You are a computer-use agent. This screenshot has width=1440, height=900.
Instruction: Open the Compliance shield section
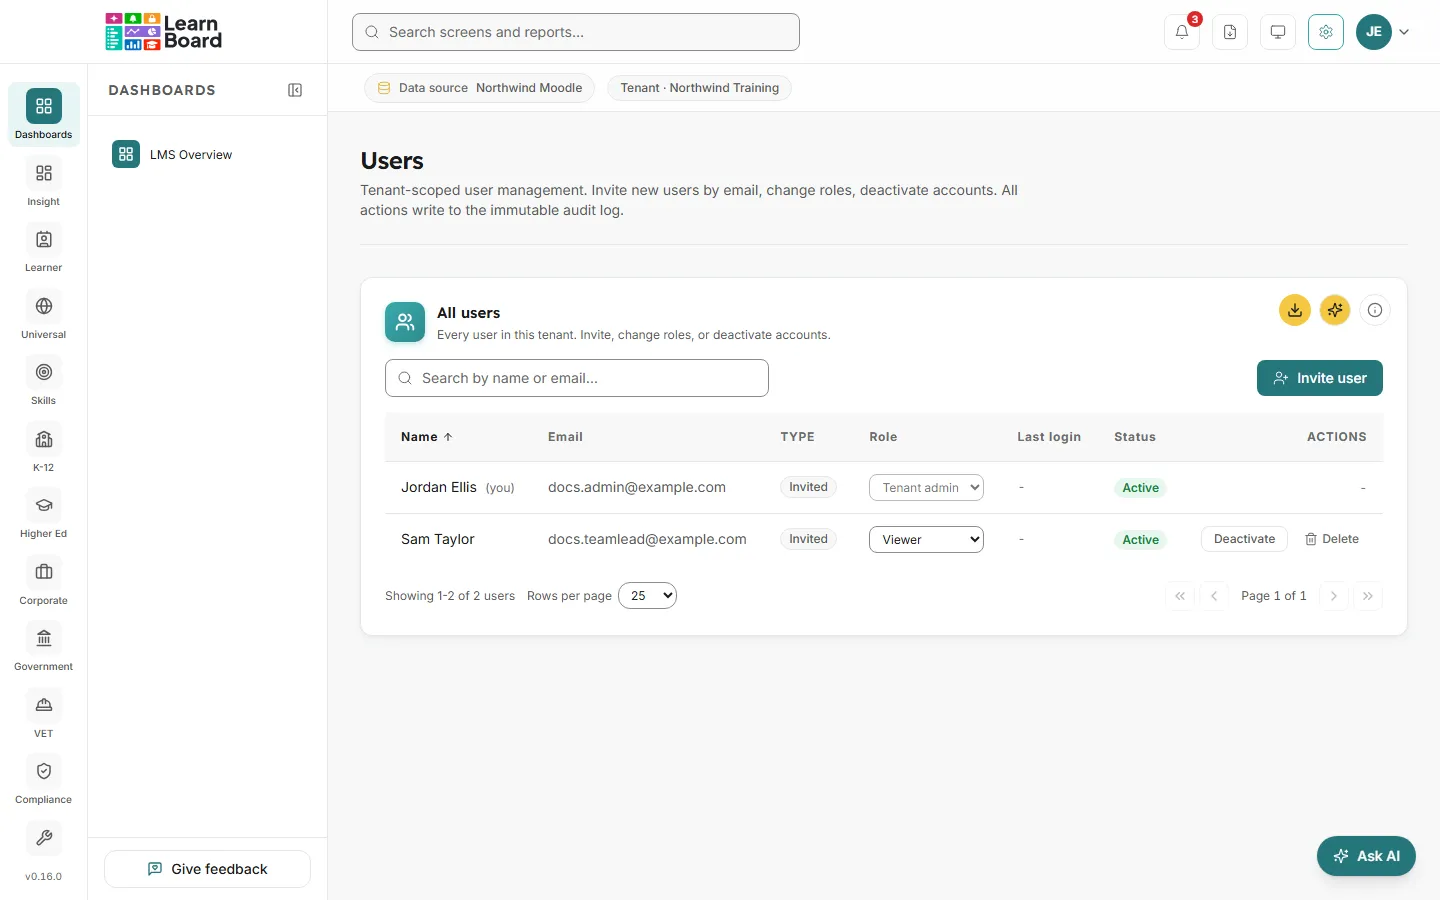coord(43,780)
